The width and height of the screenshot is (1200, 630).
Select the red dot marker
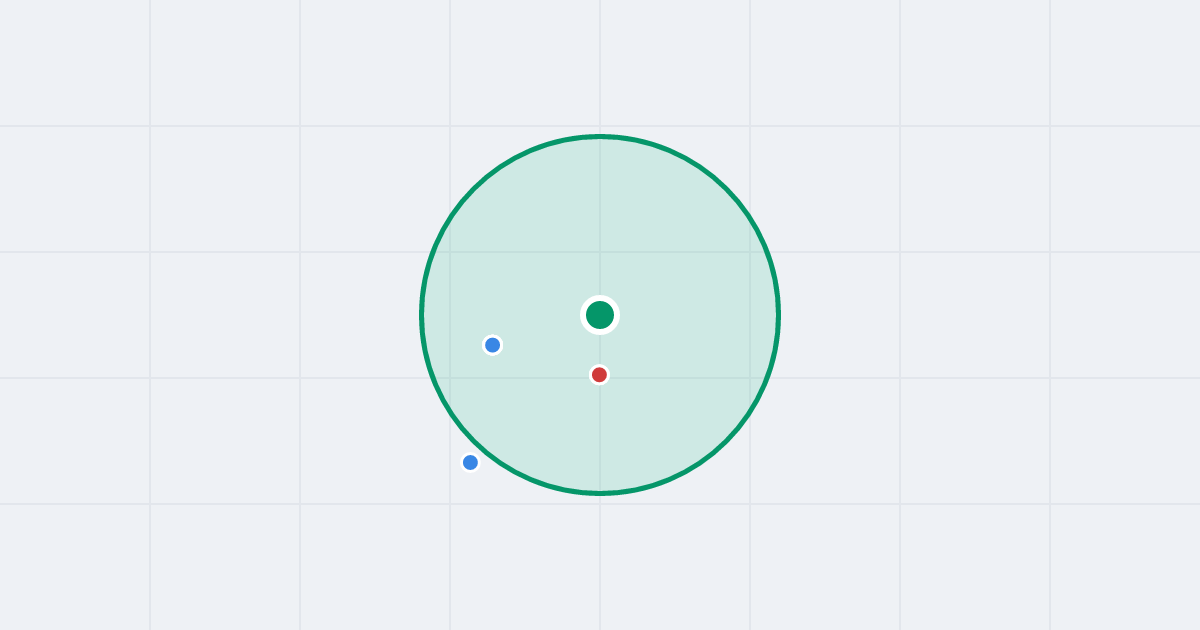tap(599, 375)
